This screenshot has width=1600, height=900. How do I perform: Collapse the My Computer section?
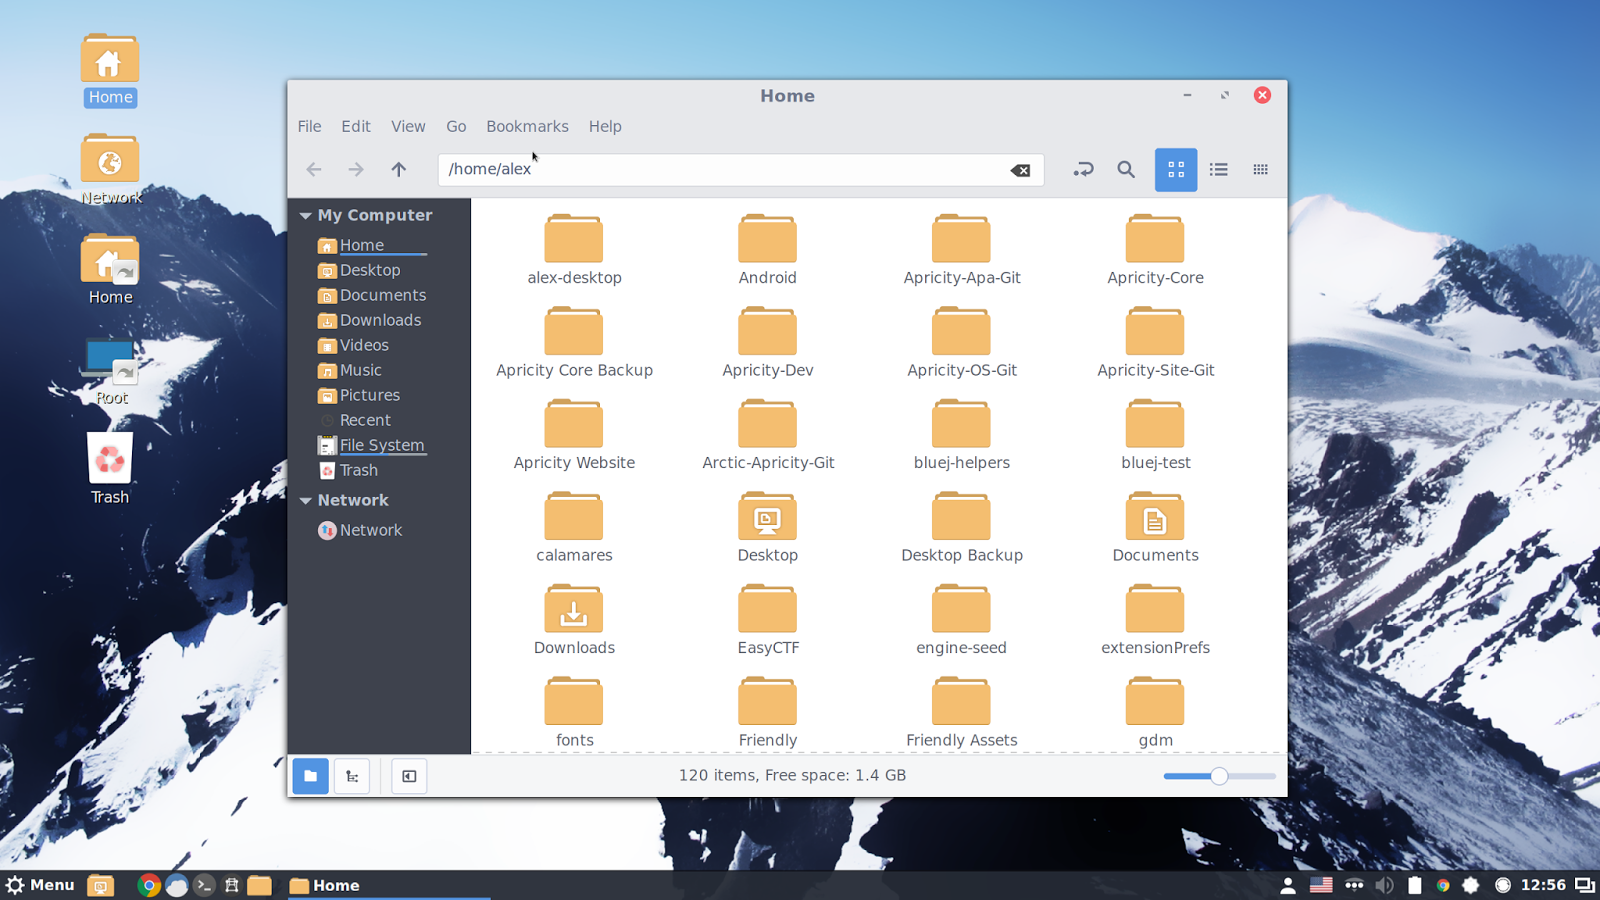coord(305,215)
